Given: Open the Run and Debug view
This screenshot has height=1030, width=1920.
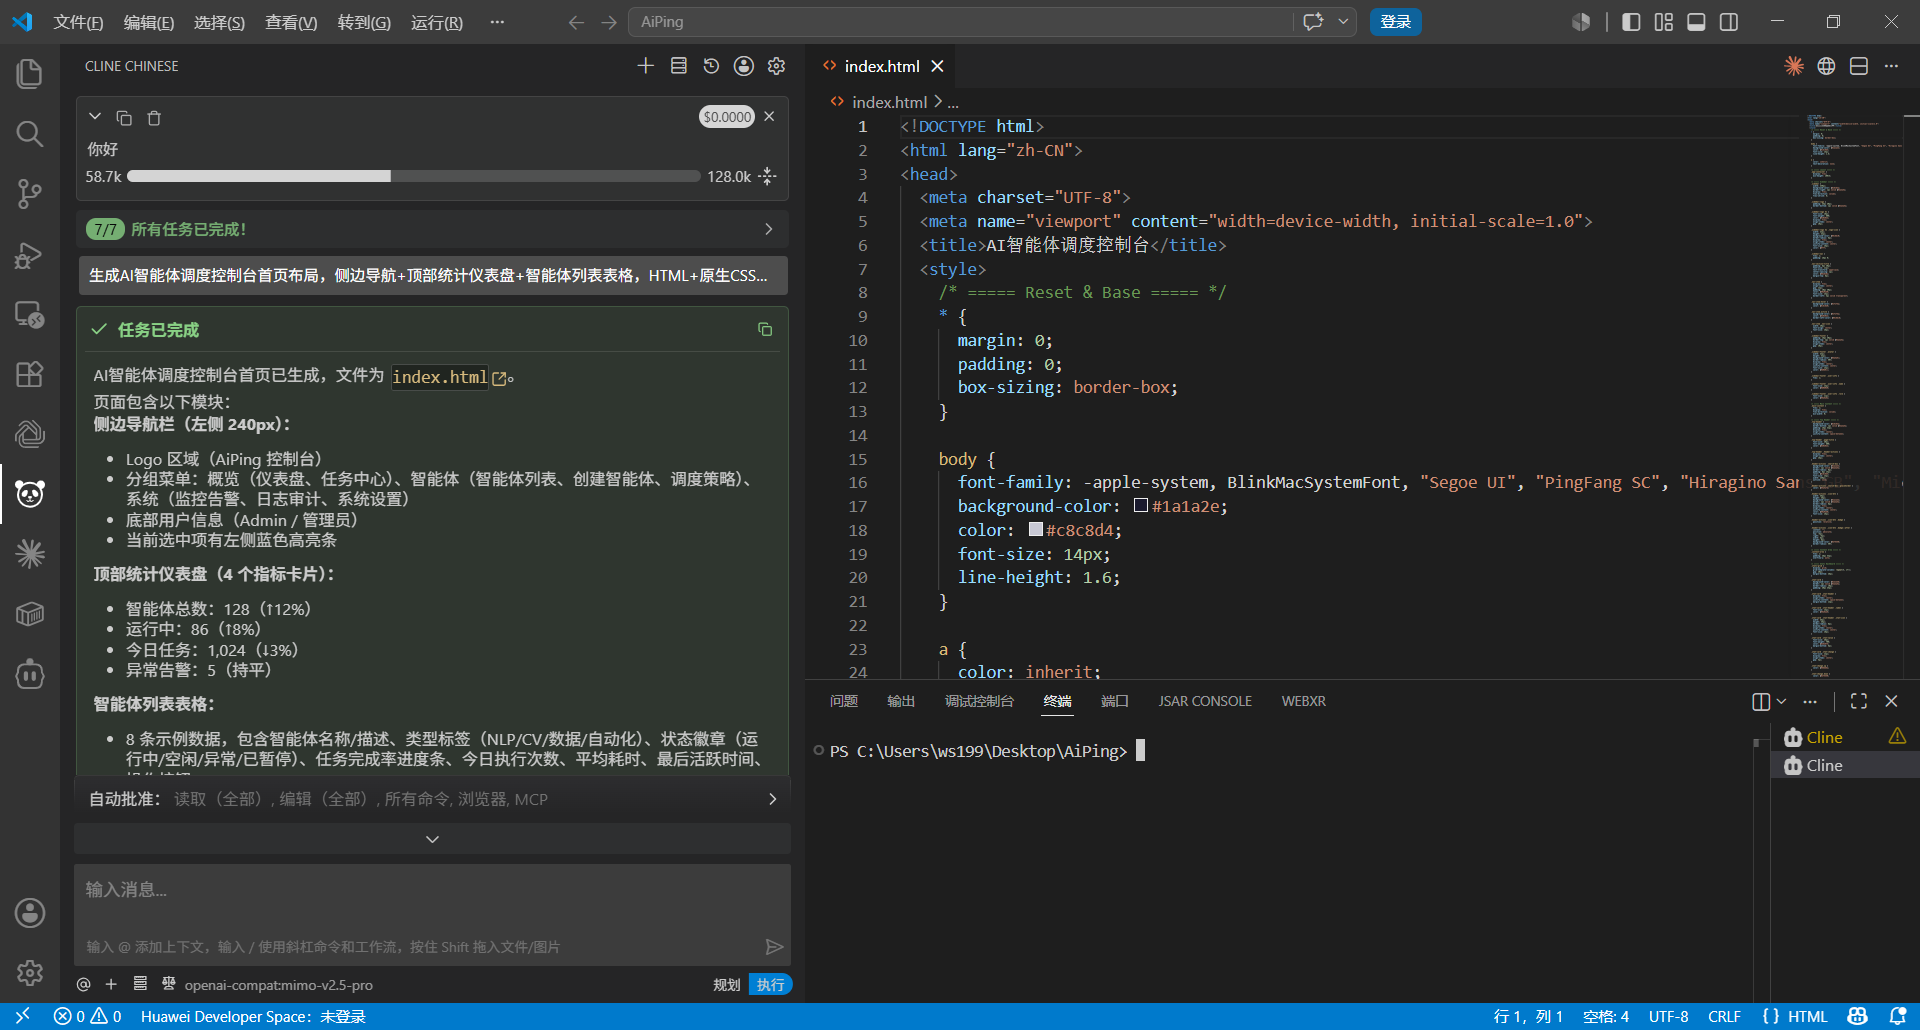Looking at the screenshot, I should pyautogui.click(x=30, y=255).
